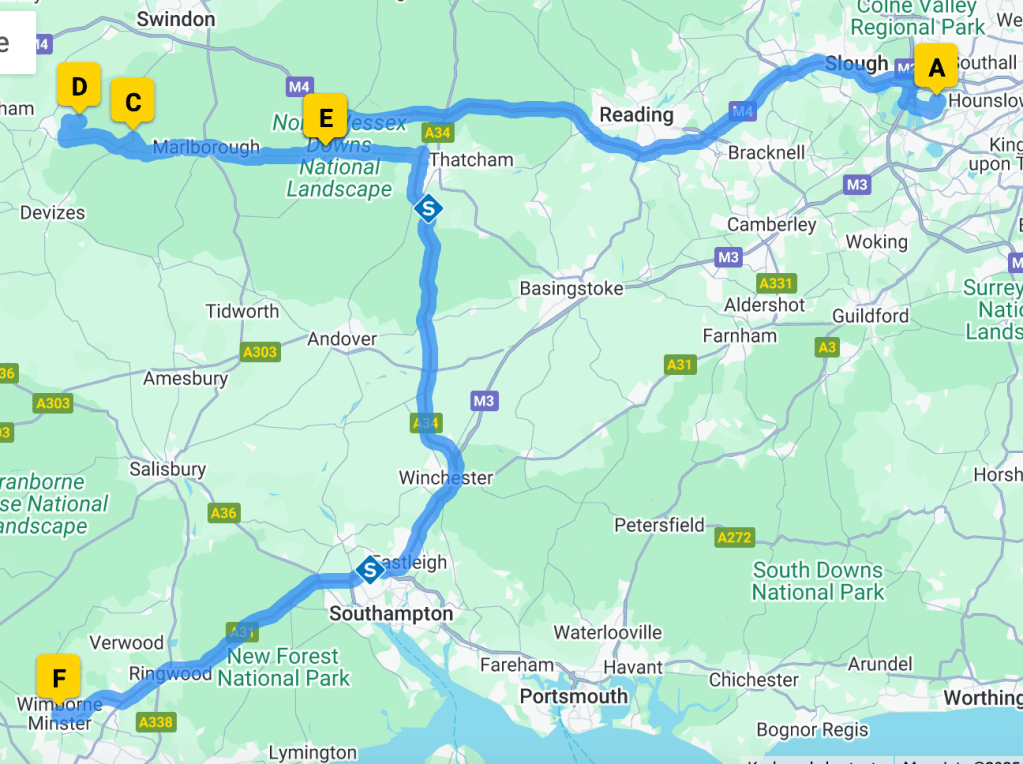Click waypoint marker D

click(79, 86)
